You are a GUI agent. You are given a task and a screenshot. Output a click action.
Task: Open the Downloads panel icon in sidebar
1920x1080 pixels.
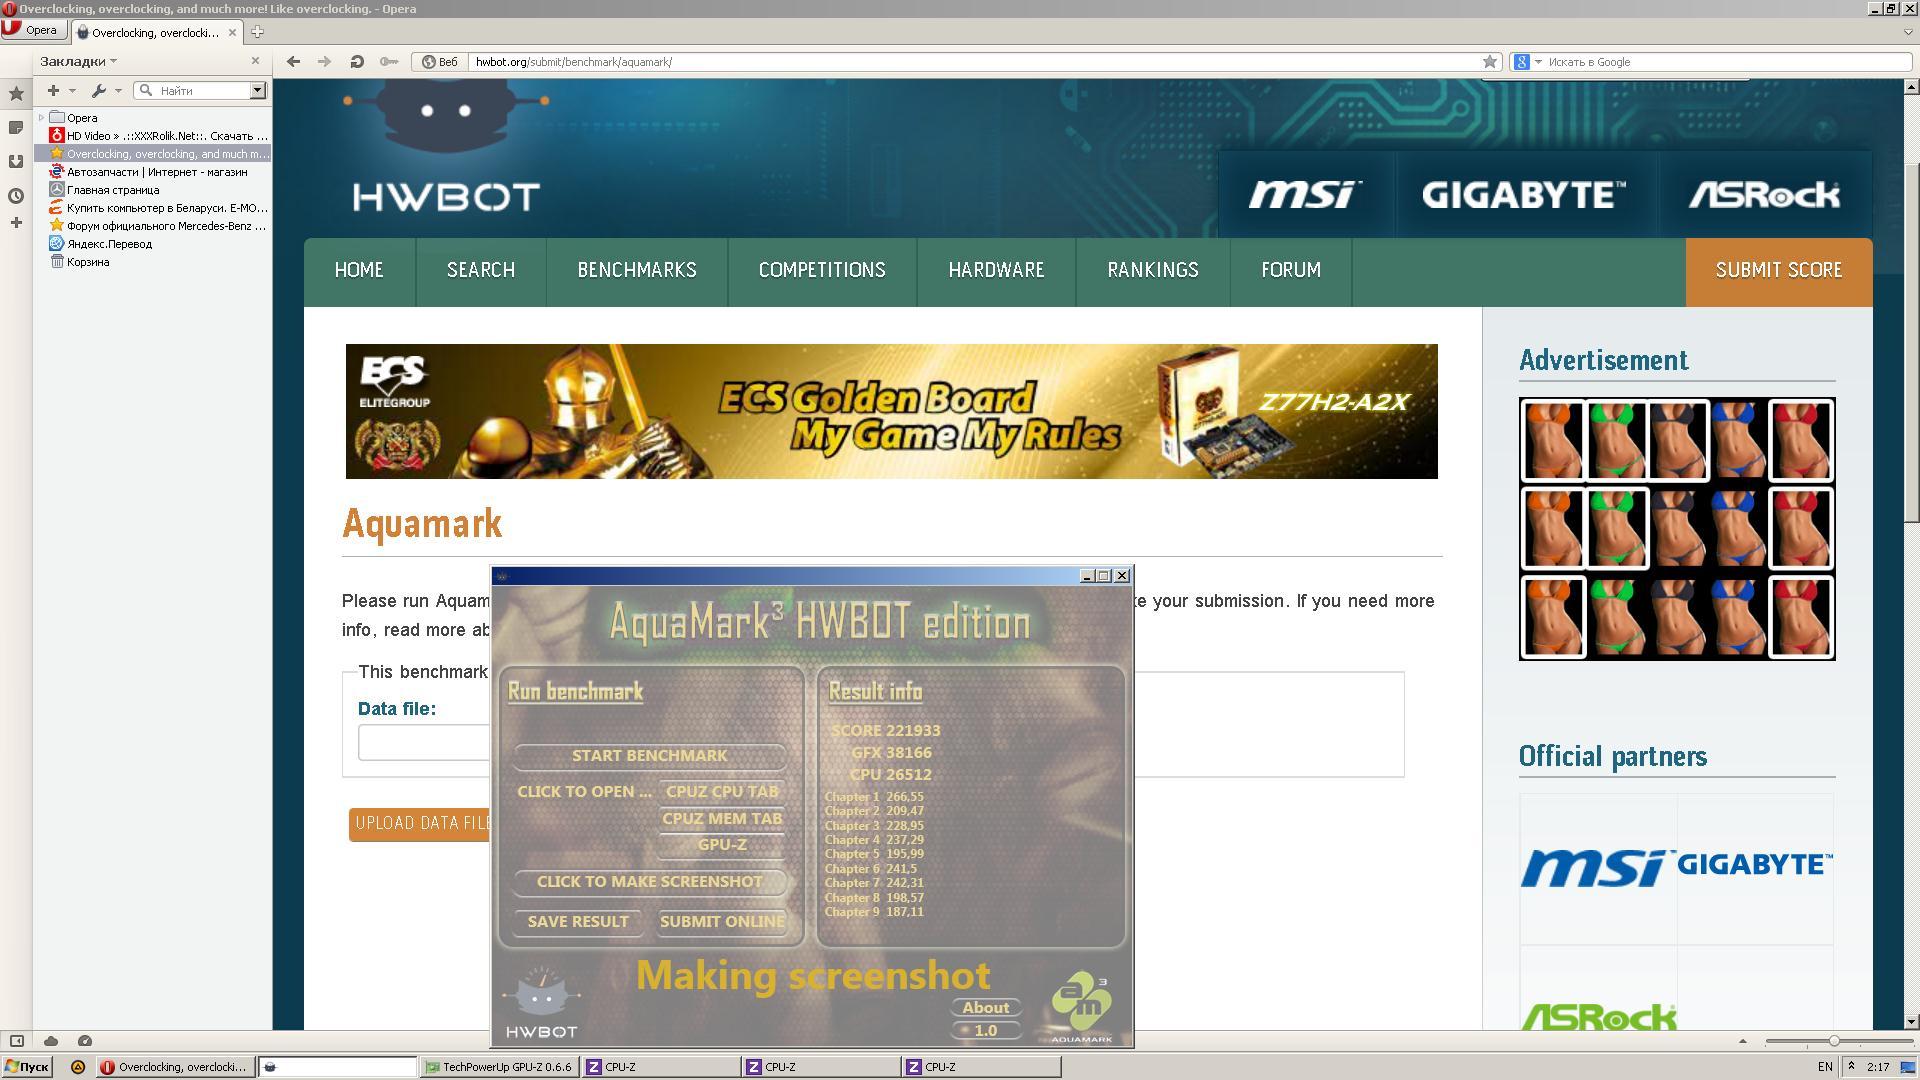(x=16, y=161)
